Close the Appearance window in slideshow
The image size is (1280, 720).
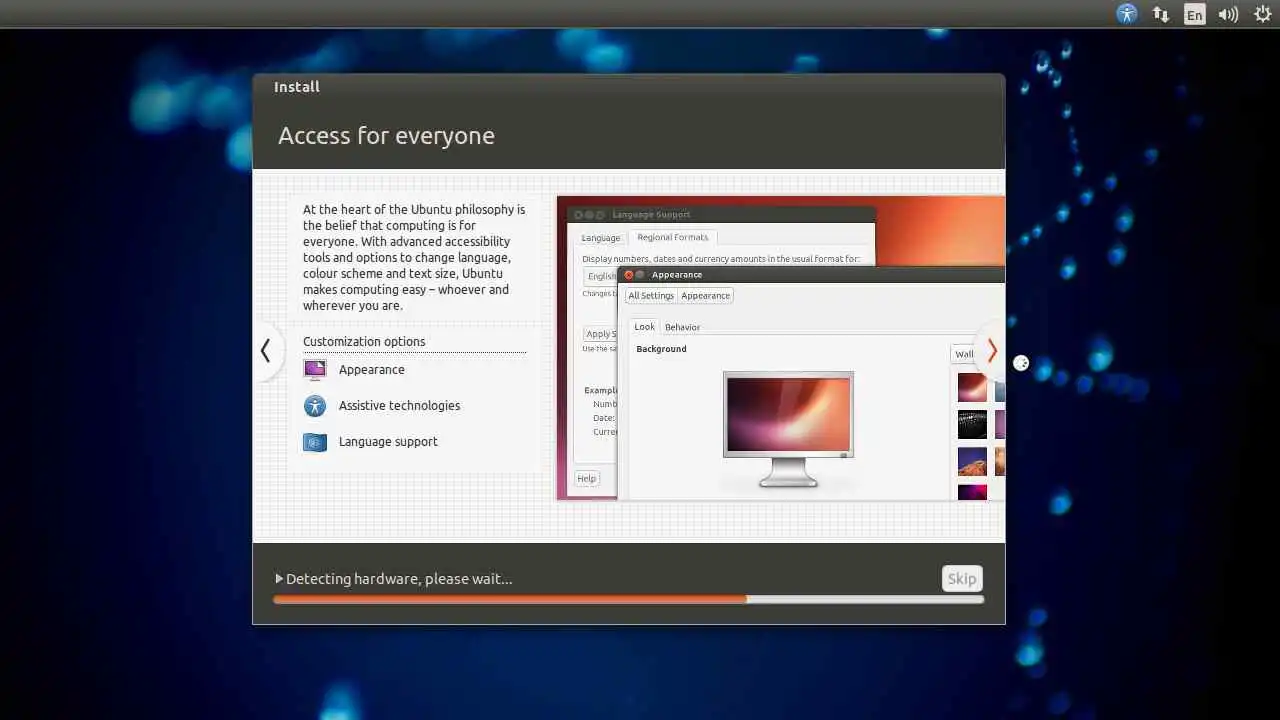629,274
